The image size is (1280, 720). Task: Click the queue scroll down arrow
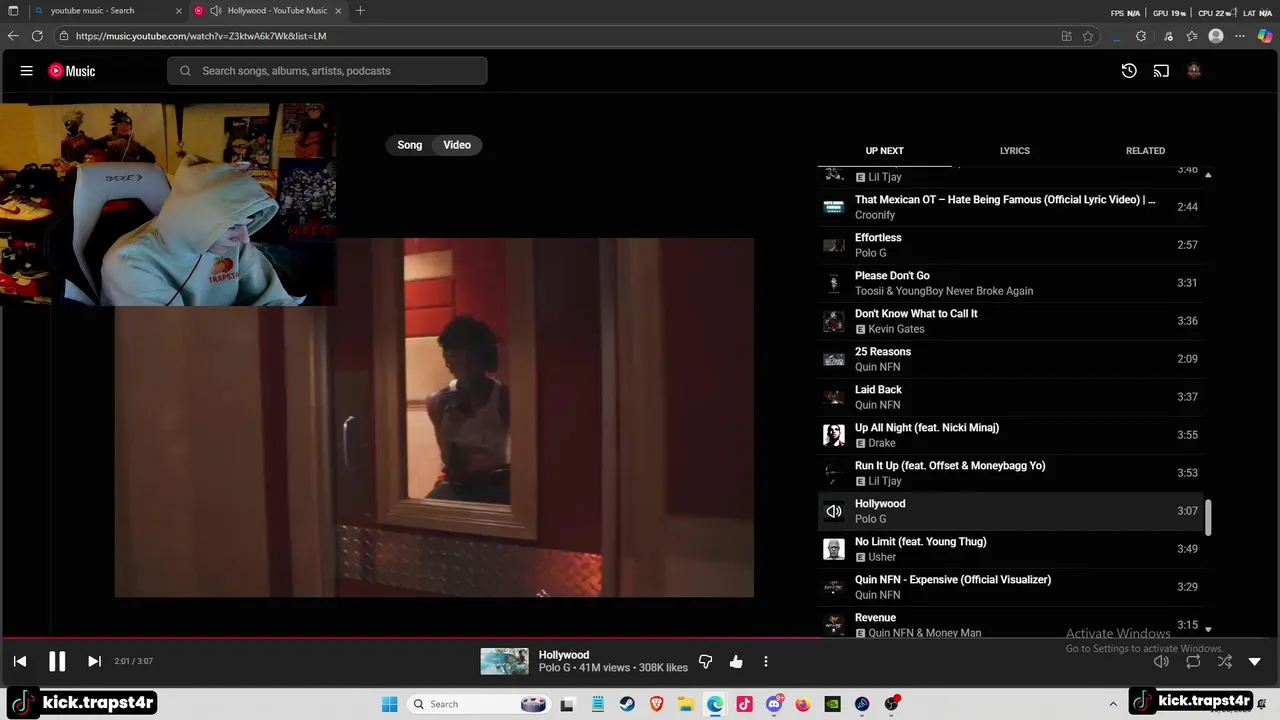pyautogui.click(x=1208, y=629)
